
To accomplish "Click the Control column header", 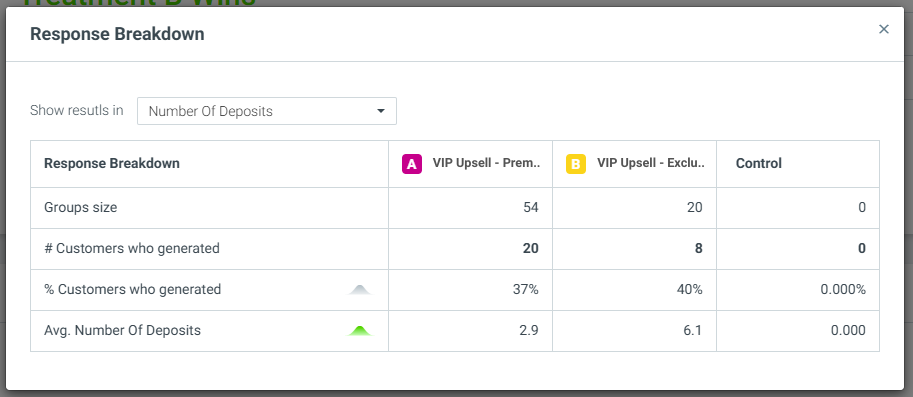I will click(759, 164).
